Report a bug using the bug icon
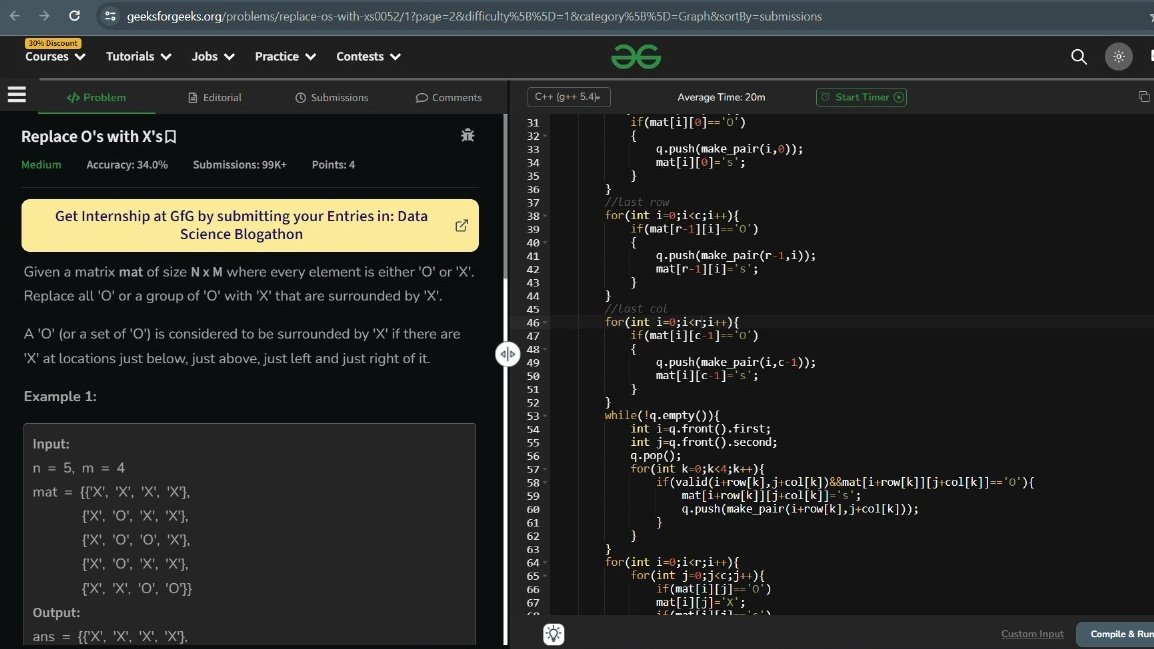Viewport: 1154px width, 649px height. coord(467,135)
